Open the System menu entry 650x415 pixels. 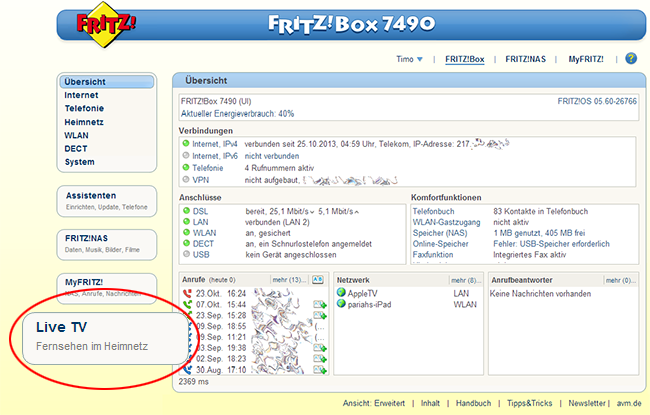[80, 162]
